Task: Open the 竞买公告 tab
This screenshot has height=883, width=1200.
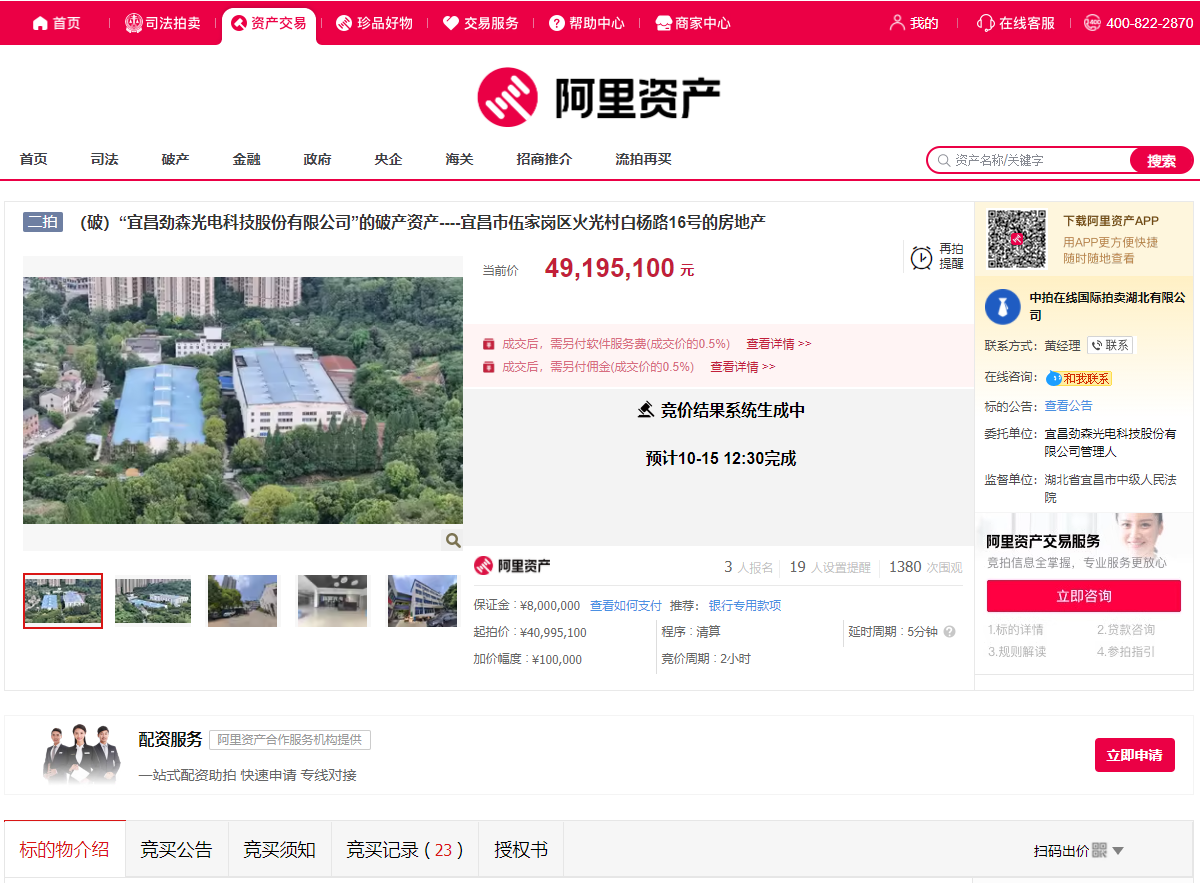Action: point(176,850)
